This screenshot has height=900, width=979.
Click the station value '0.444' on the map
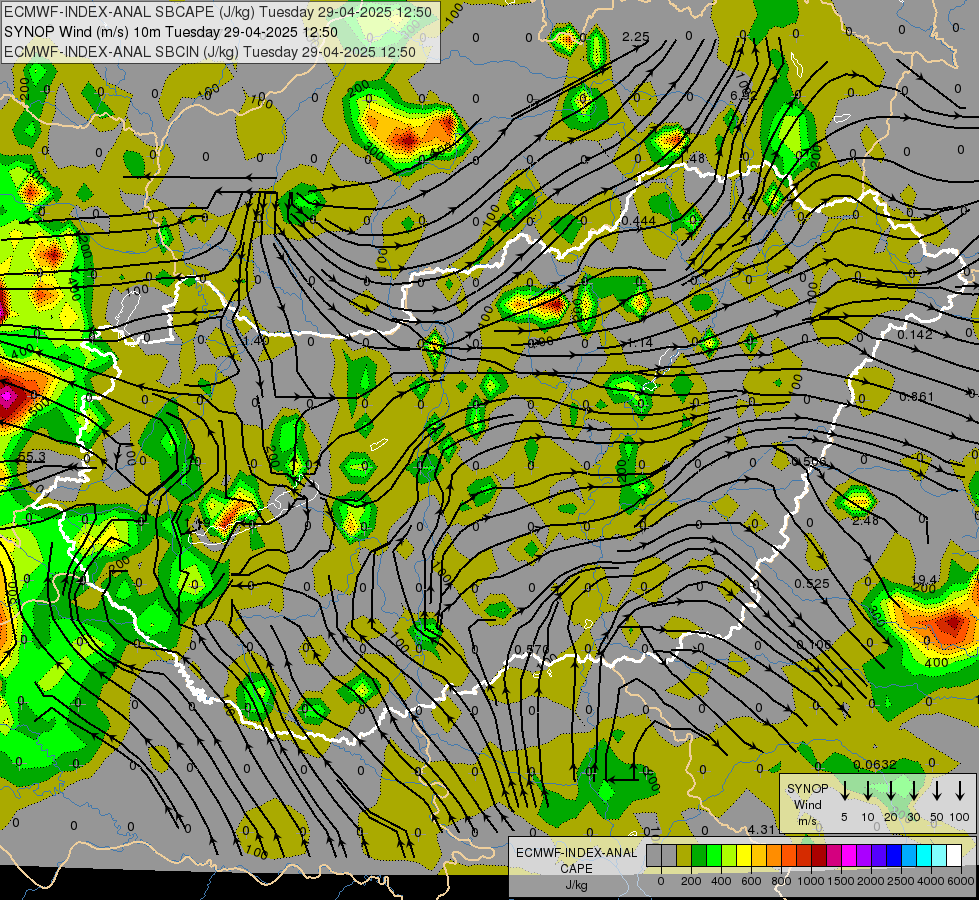tap(638, 221)
